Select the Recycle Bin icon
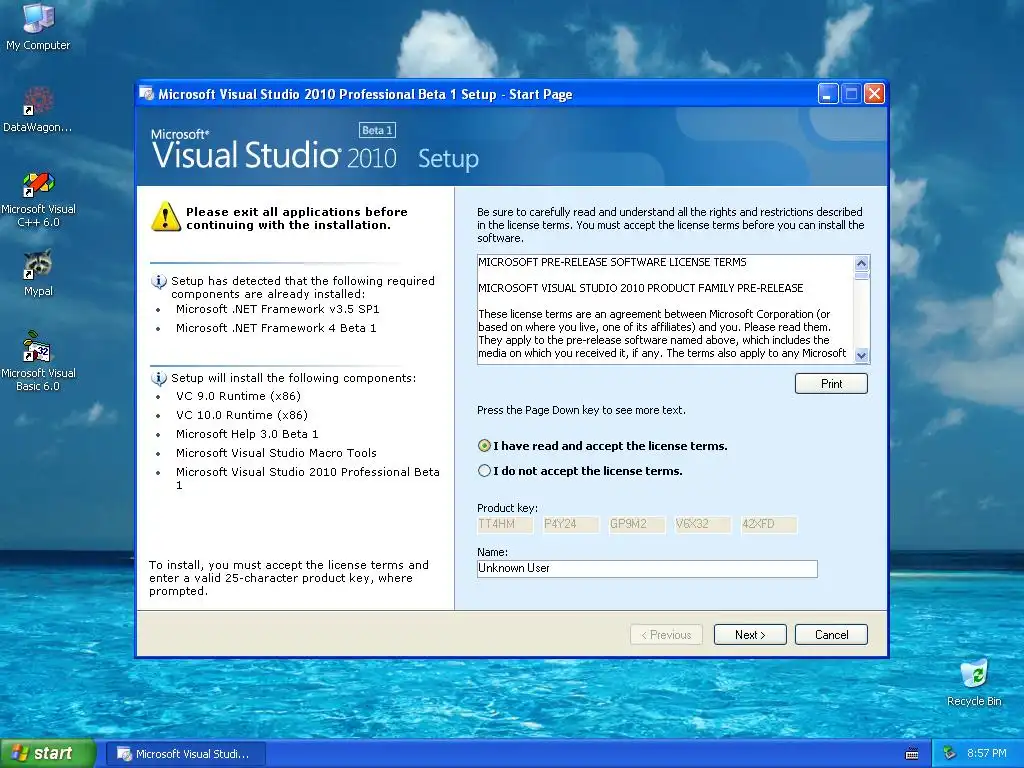Screen dimensions: 1024x768 [974, 682]
